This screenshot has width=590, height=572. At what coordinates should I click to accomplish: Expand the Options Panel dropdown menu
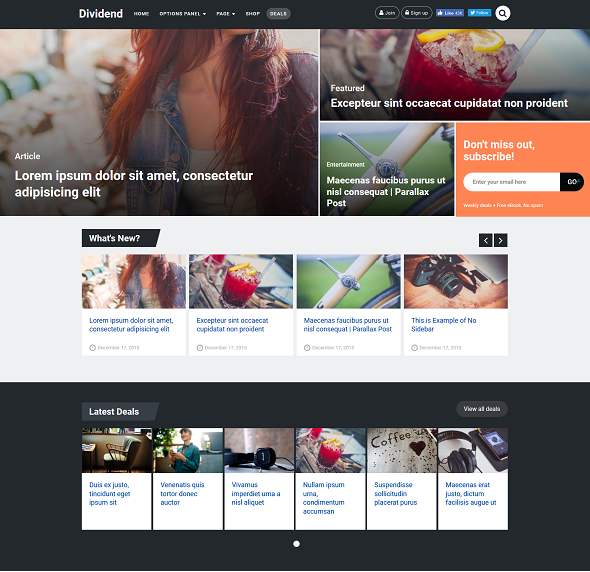click(x=182, y=14)
